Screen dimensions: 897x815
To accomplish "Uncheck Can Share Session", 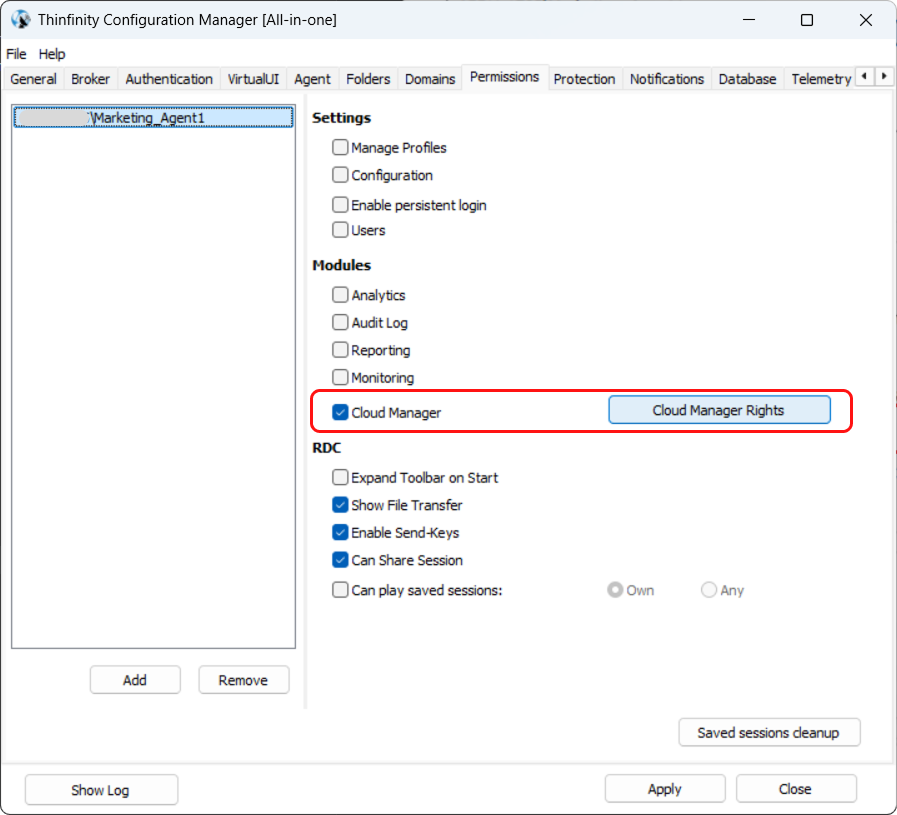I will (x=340, y=559).
